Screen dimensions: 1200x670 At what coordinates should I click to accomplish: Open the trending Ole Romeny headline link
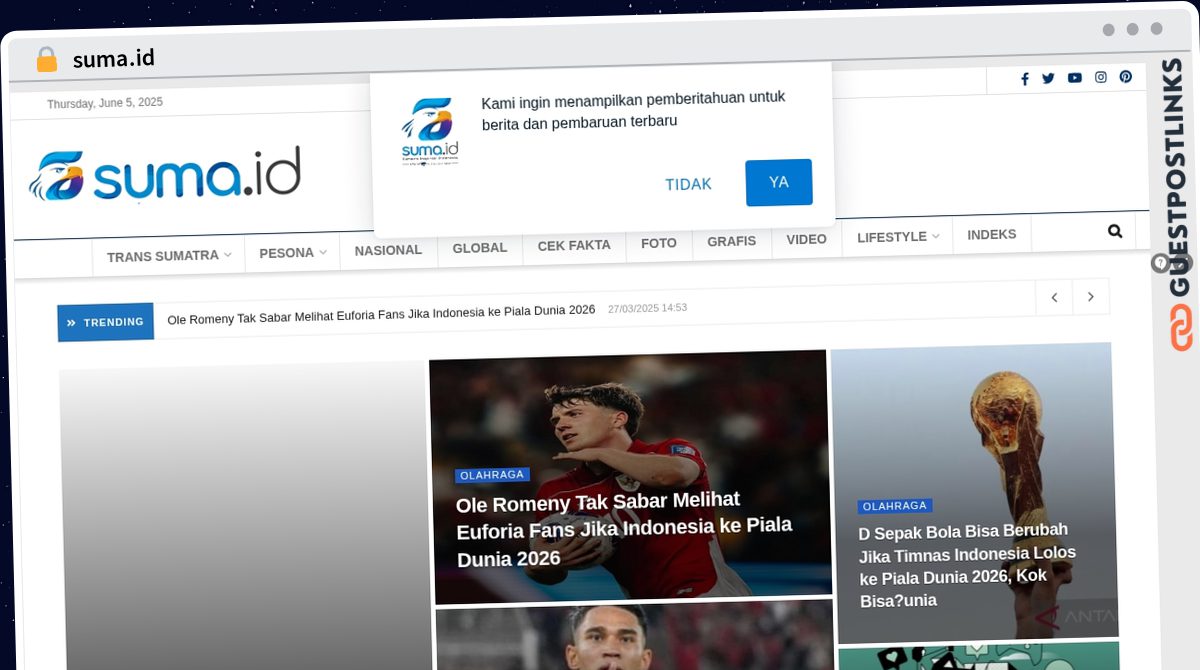click(381, 311)
